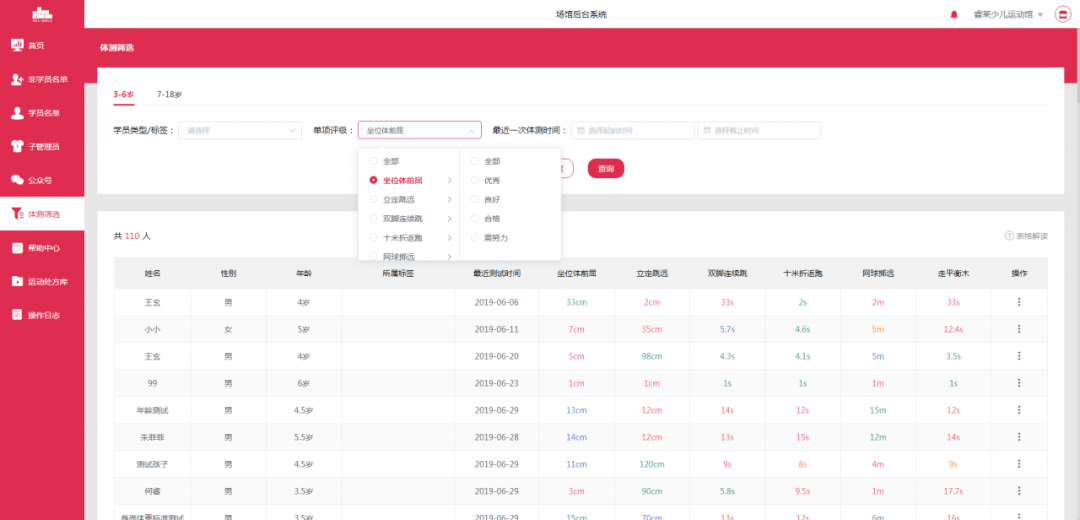The image size is (1080, 520).
Task: Collapse the 单项评级 坐位体前屈 dropdown
Action: click(x=419, y=130)
